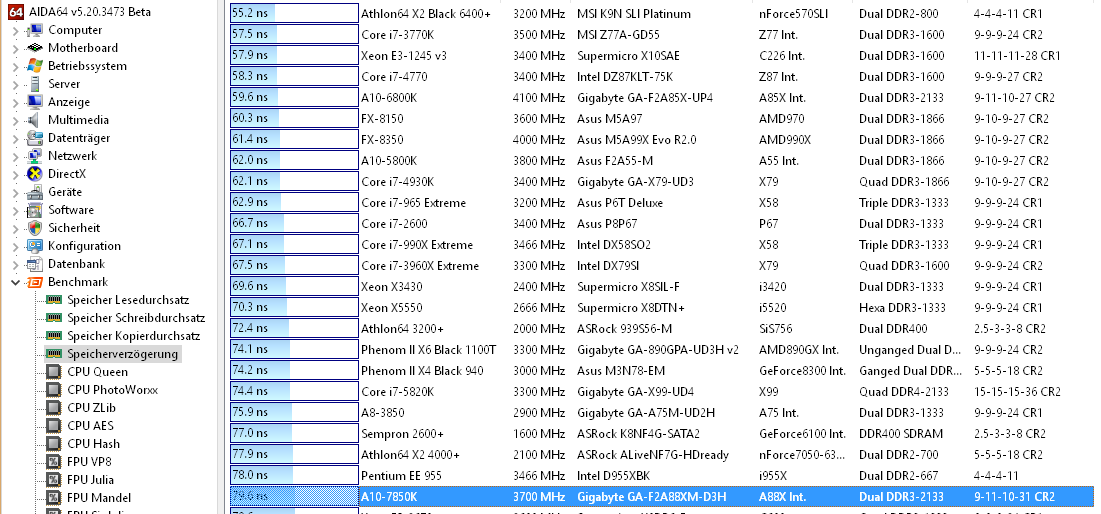Open the FPU Mandel benchmark
This screenshot has height=514, width=1101.
click(99, 498)
